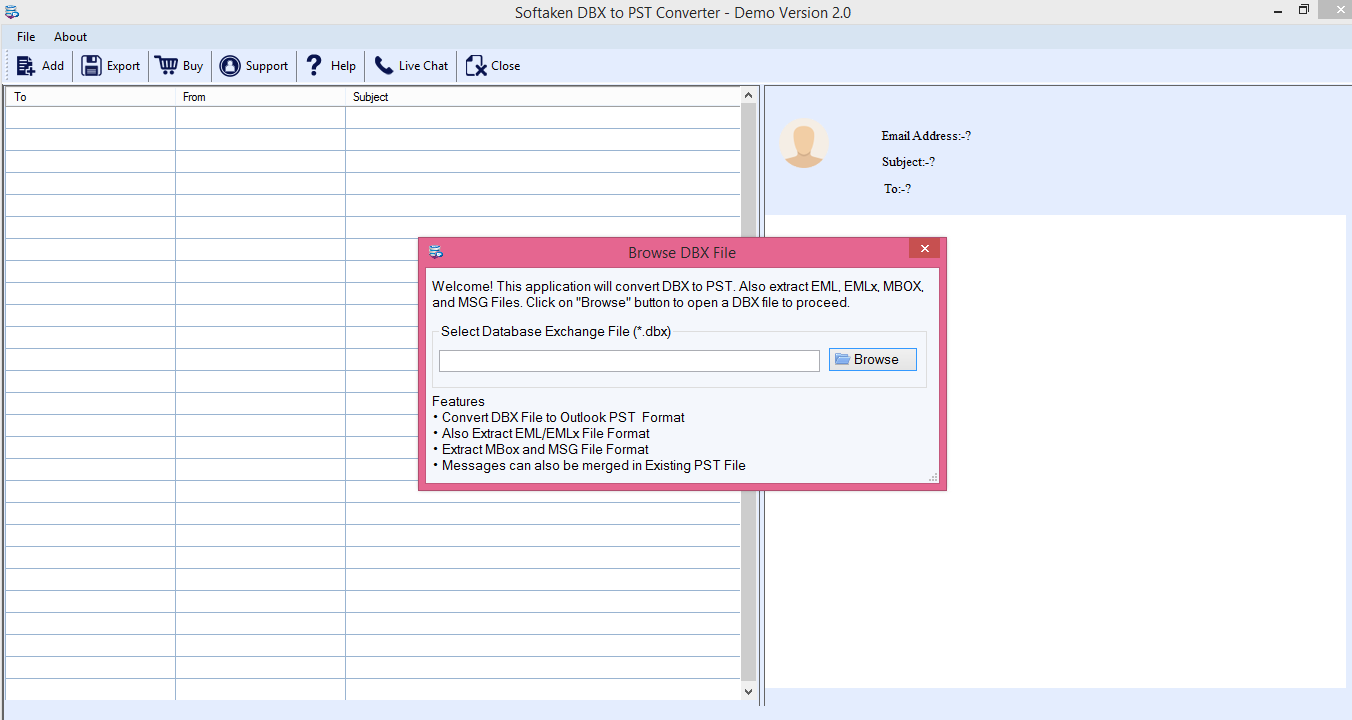Click the Help question mark icon
Screen dimensions: 1352x720
point(314,66)
